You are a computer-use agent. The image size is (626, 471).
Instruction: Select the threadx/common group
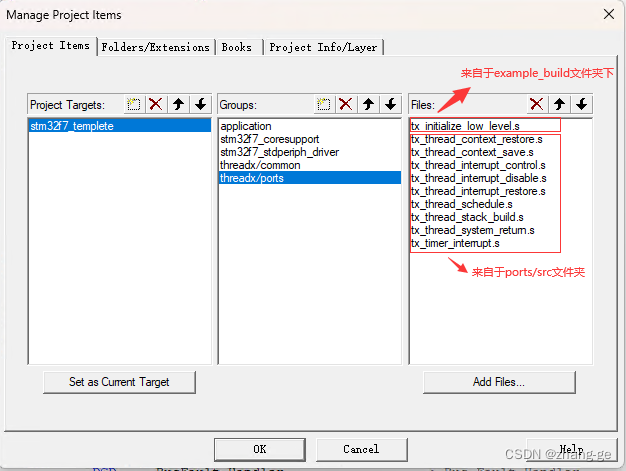pyautogui.click(x=310, y=165)
